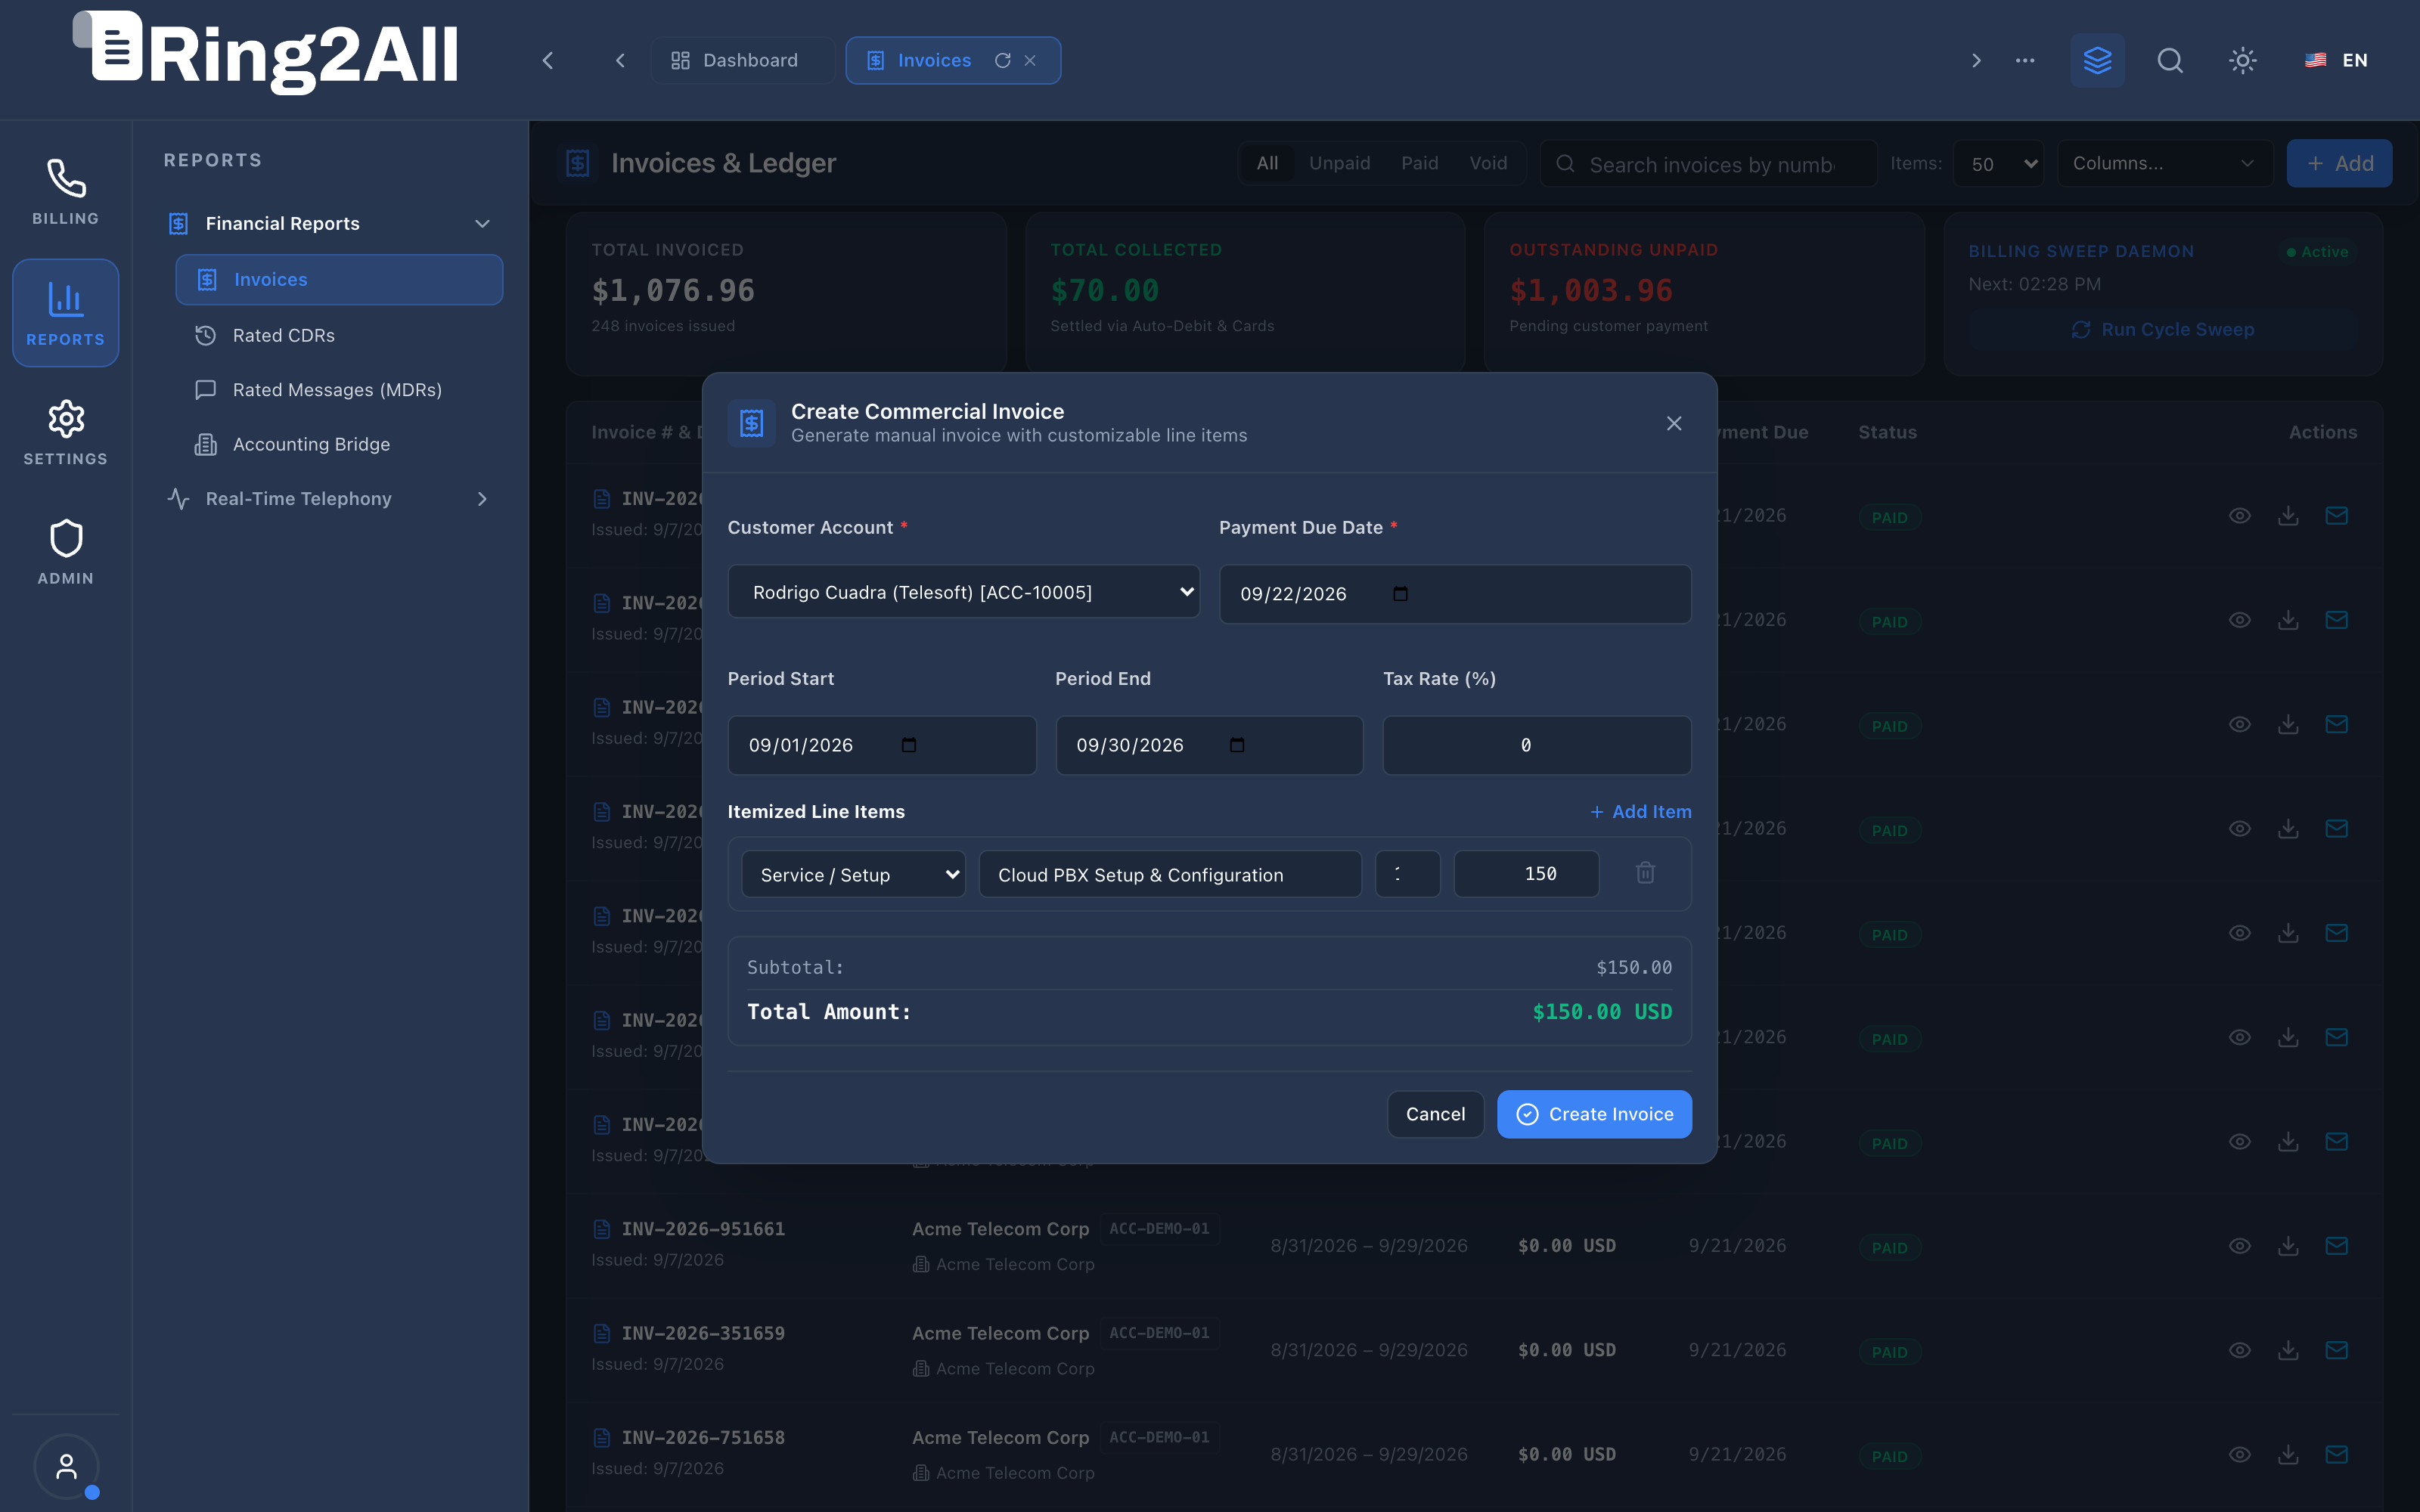
Task: Reload the Invoices tab
Action: [1002, 60]
